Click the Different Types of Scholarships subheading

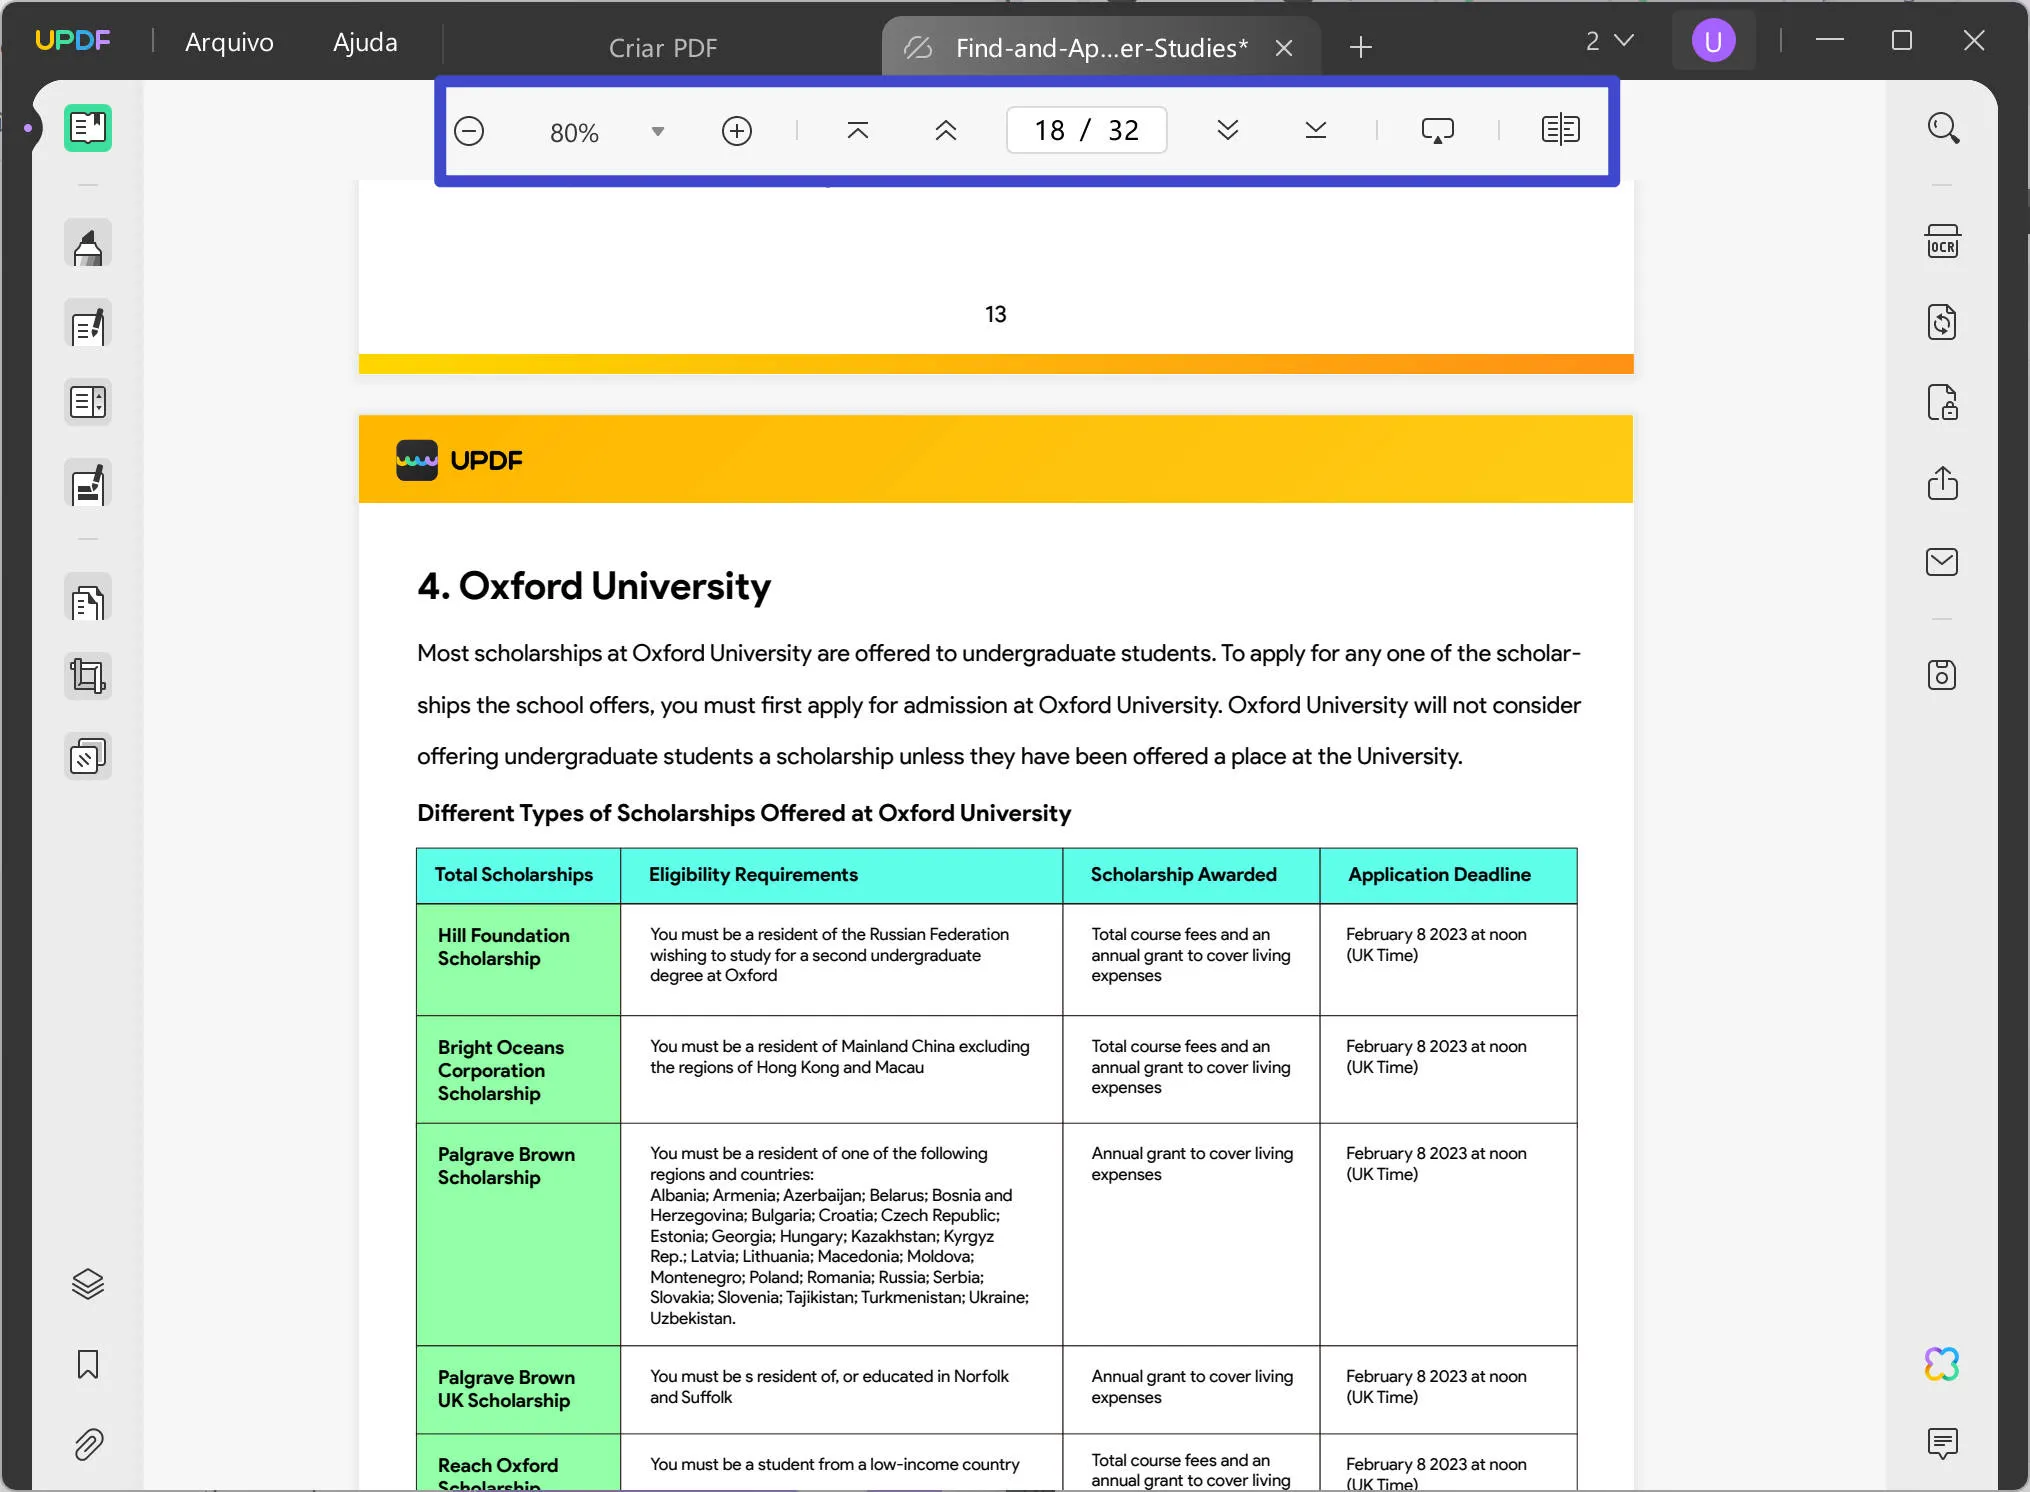point(744,813)
